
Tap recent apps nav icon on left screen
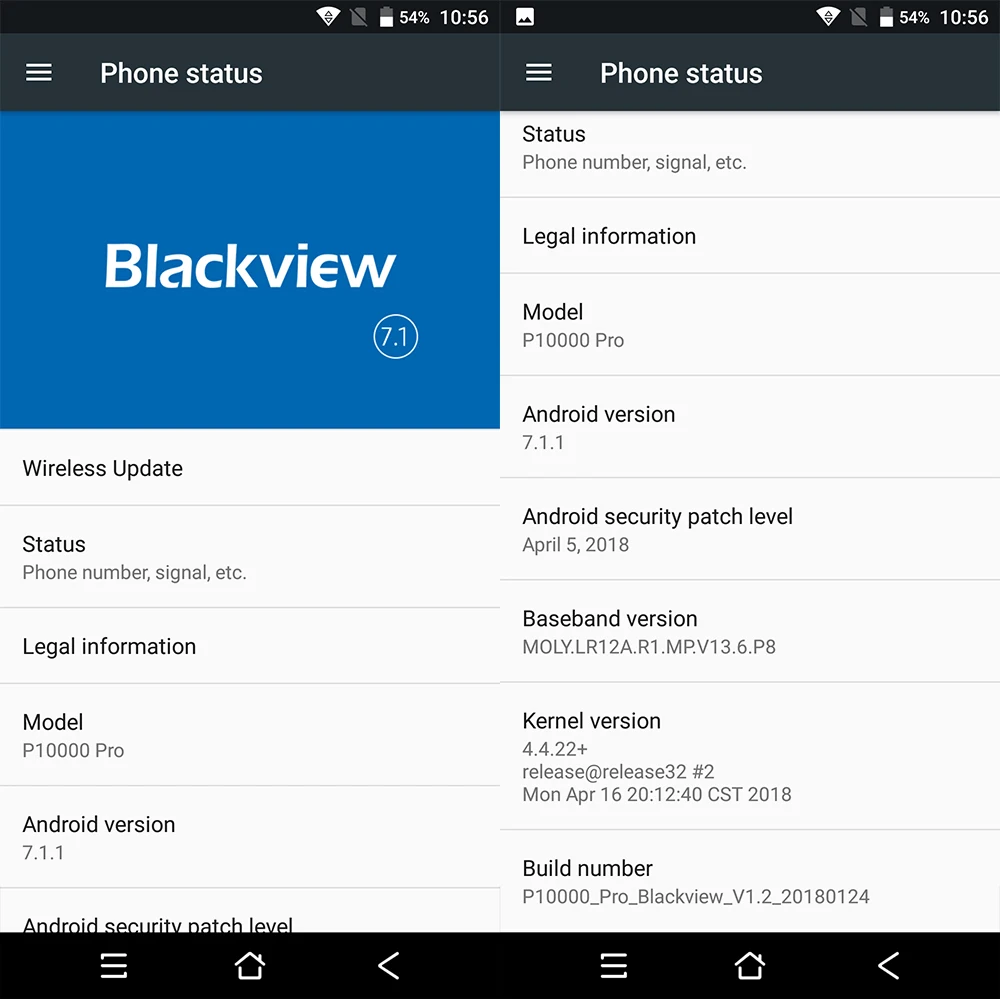114,966
